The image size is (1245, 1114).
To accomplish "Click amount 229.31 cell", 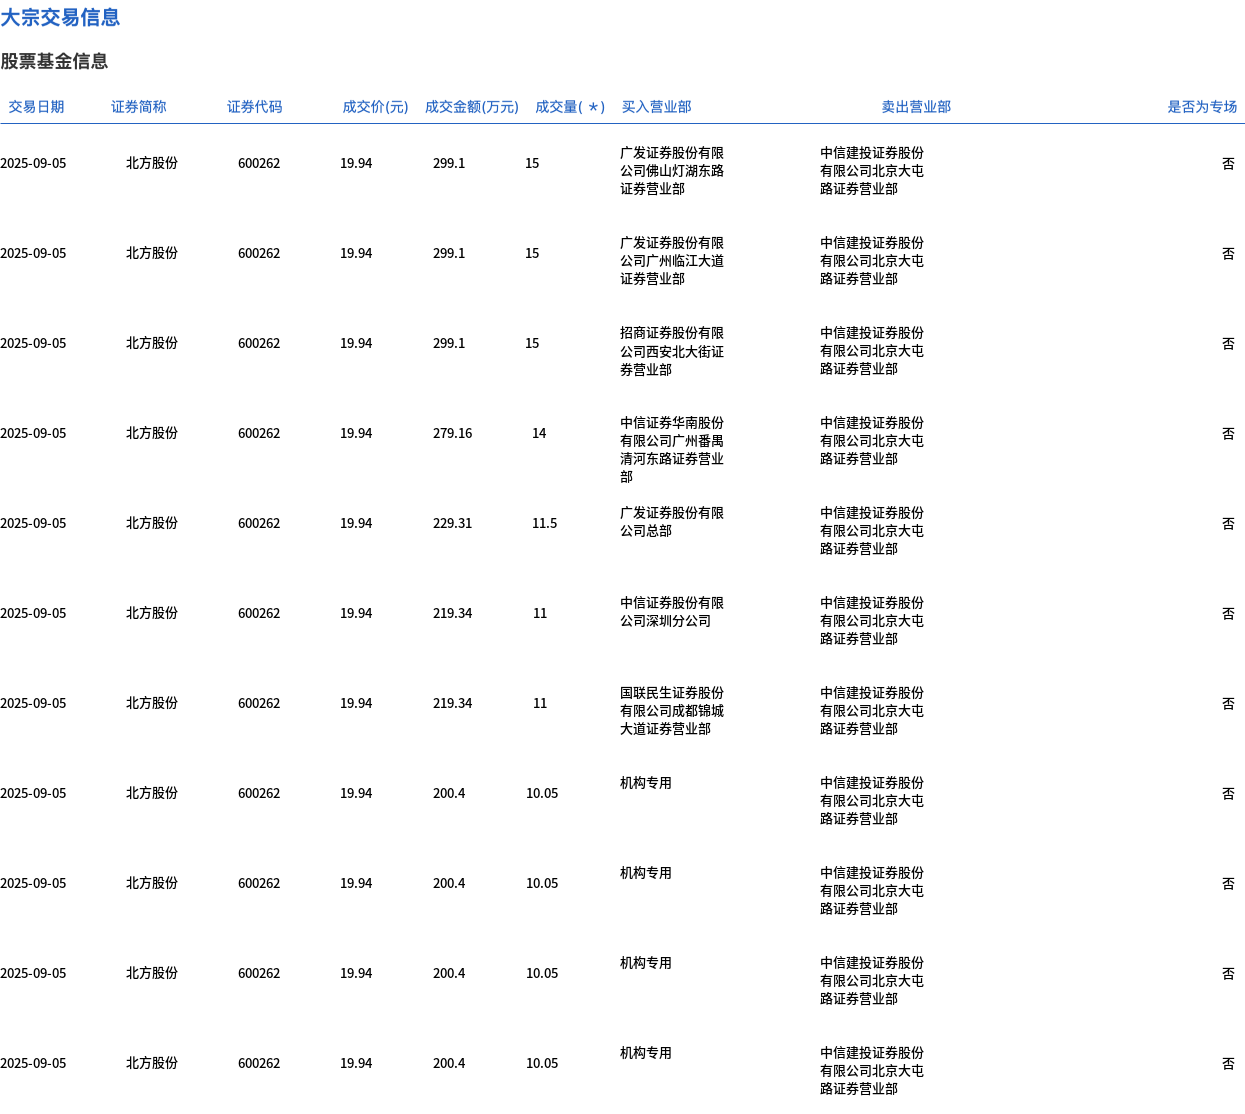I will pyautogui.click(x=452, y=523).
